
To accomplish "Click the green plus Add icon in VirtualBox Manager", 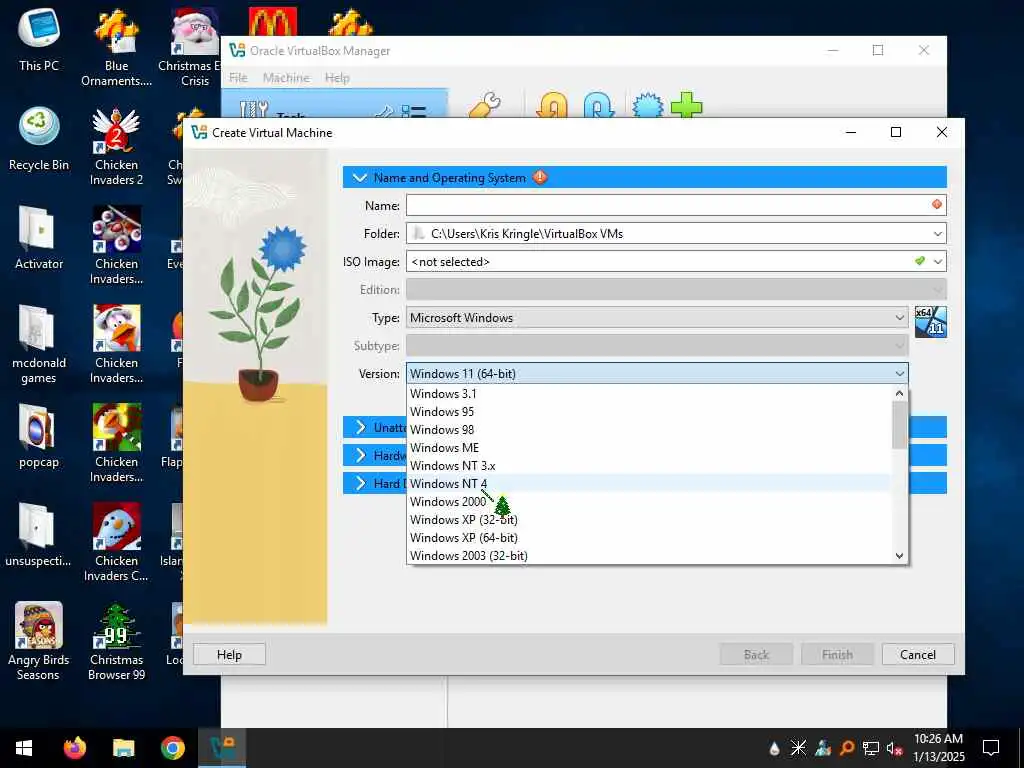I will [686, 105].
